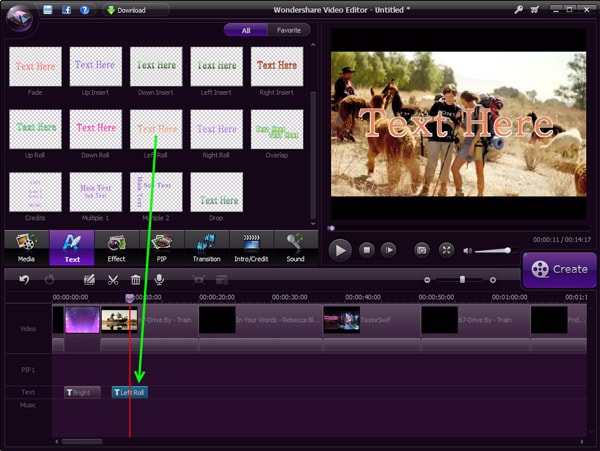Select the Left Roll text clip on timeline

[130, 392]
